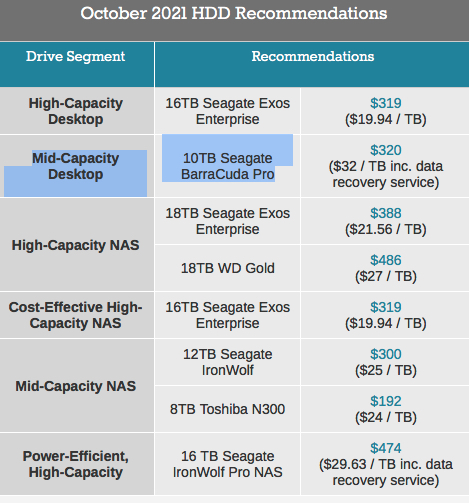The image size is (469, 503).
Task: Open the $319 price link for High-Capacity Desktop
Action: [386, 103]
